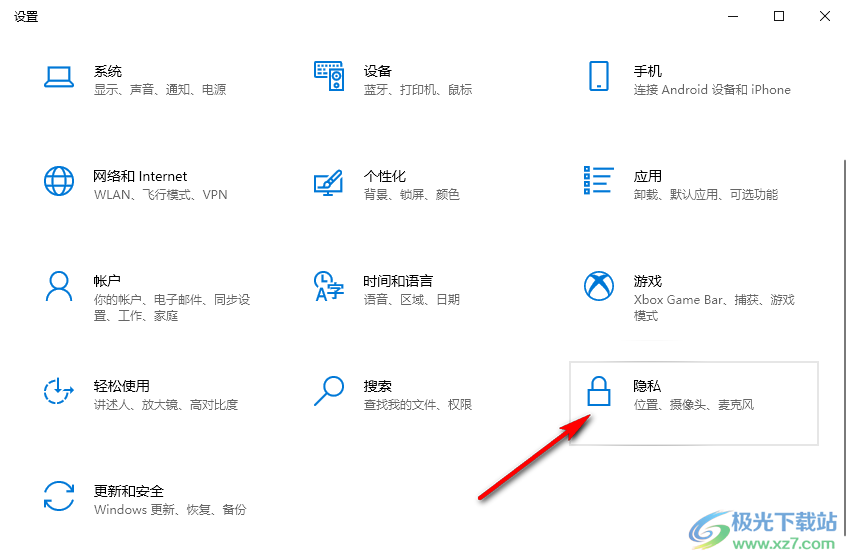Click the 隐私 padlock icon
The height and width of the screenshot is (560, 848).
click(x=599, y=391)
